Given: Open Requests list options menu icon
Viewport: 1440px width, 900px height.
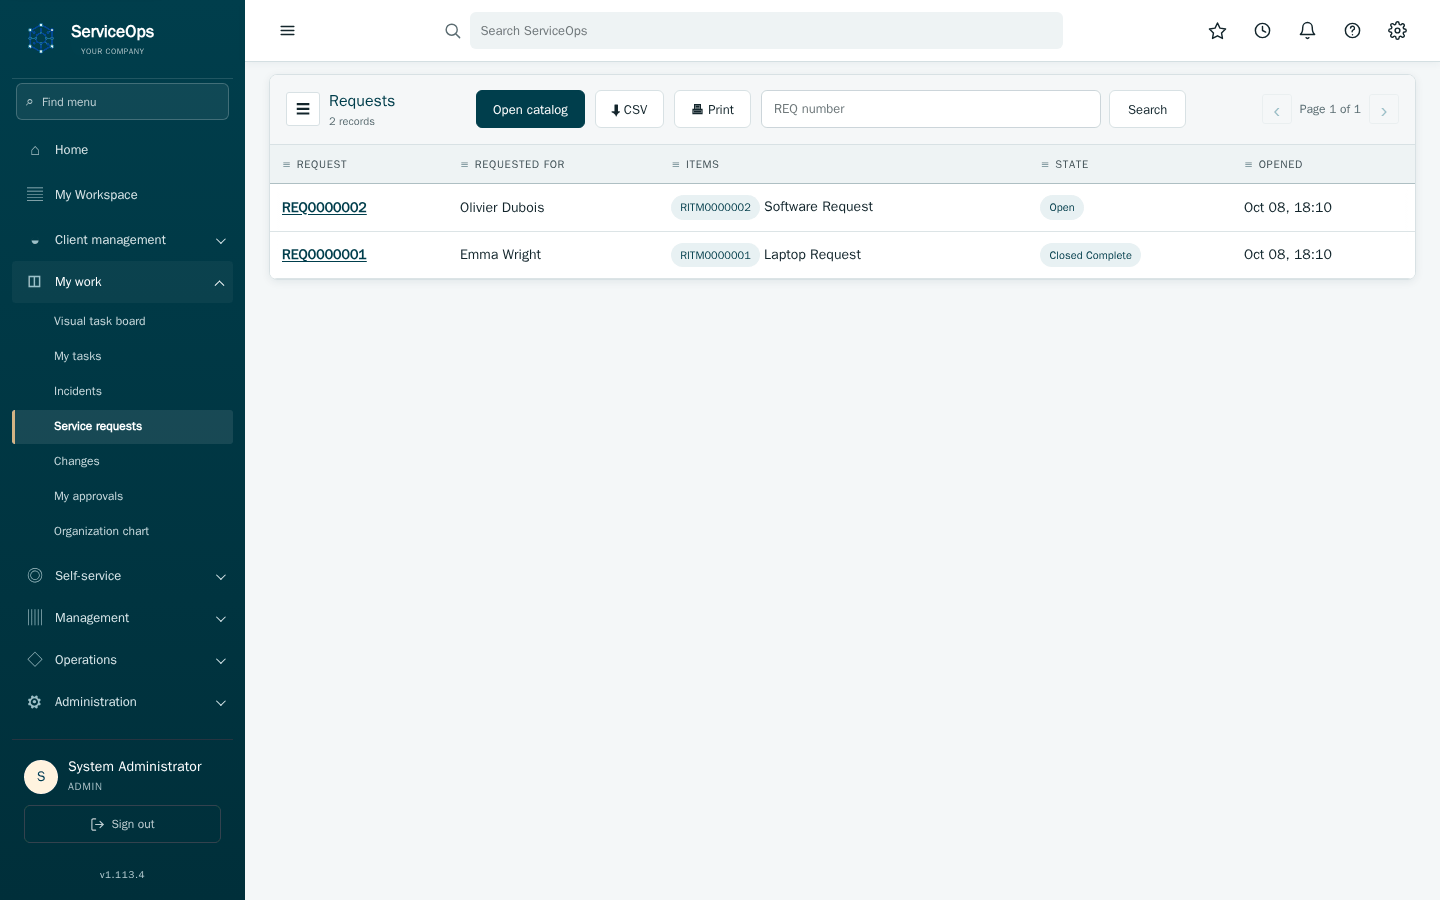Looking at the screenshot, I should 303,109.
